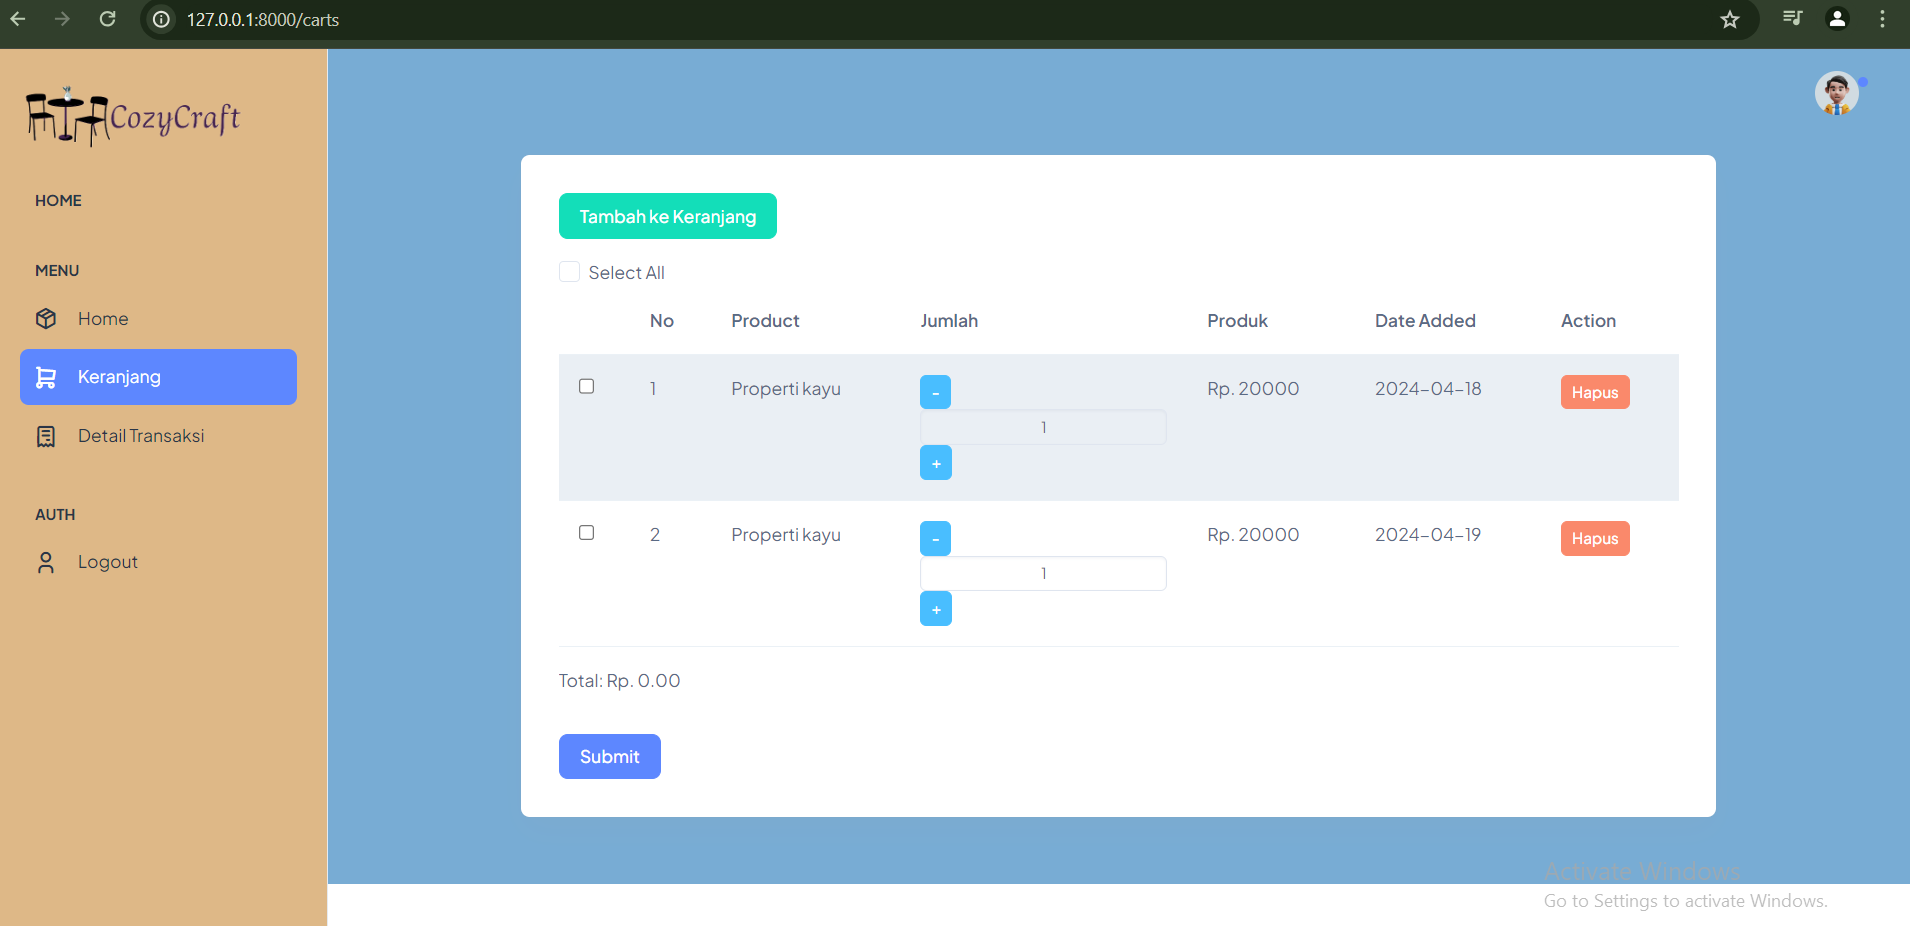Image resolution: width=1910 pixels, height=926 pixels.
Task: Check the checkbox for row 1
Action: [x=587, y=387]
